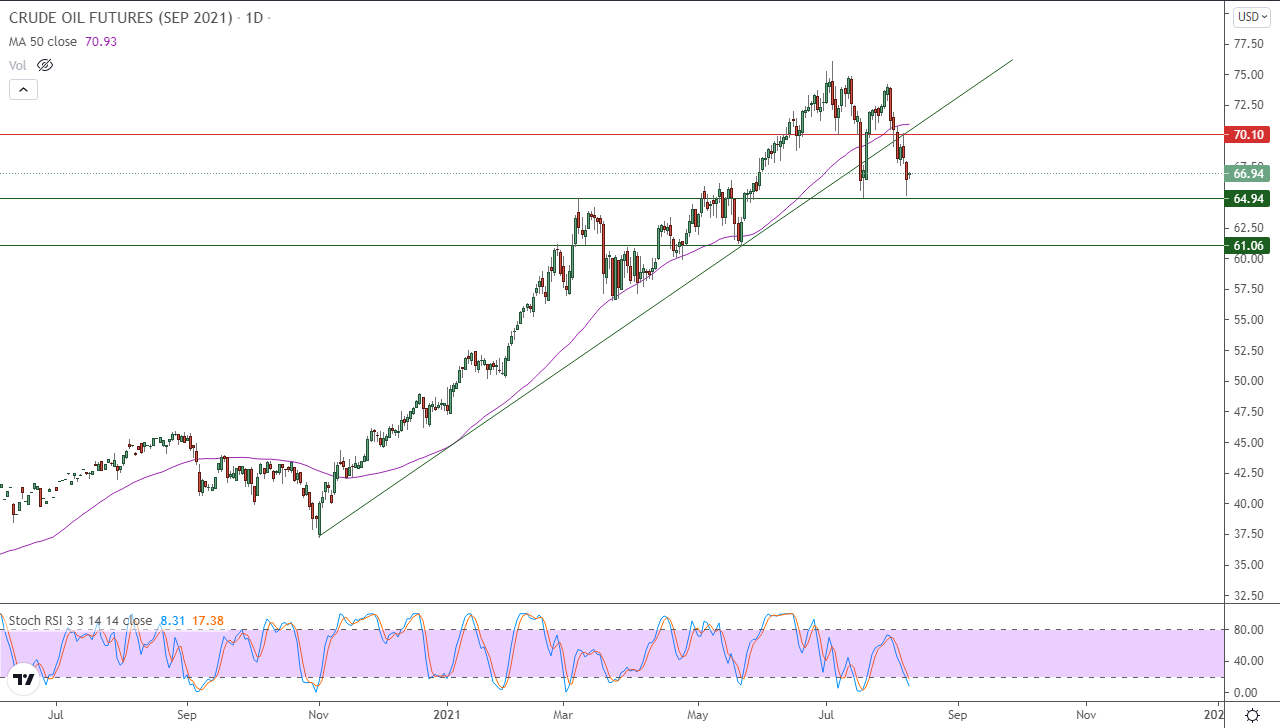Click the Vol indicator label

tap(17, 65)
